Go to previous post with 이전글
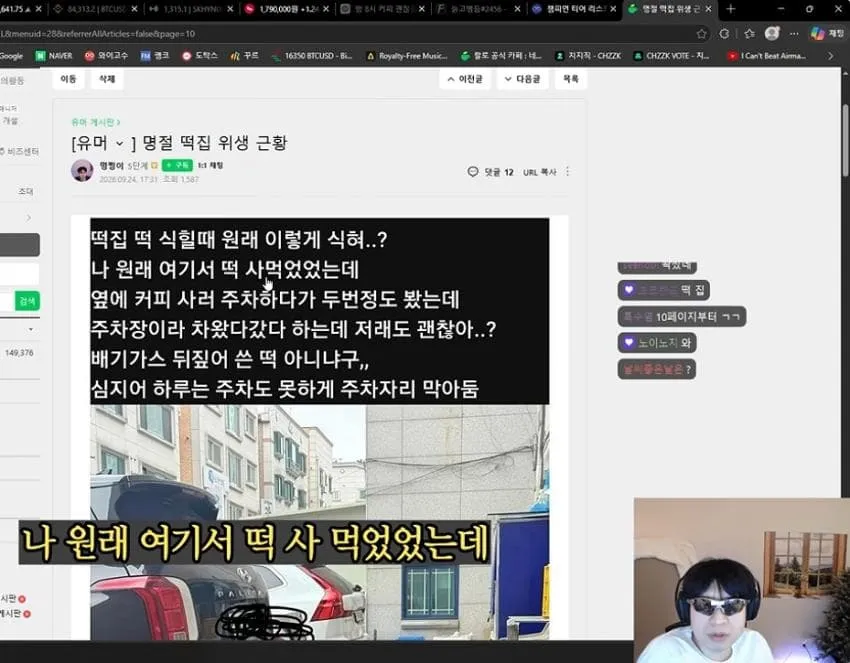Screen dimensions: 850x663 pos(465,79)
